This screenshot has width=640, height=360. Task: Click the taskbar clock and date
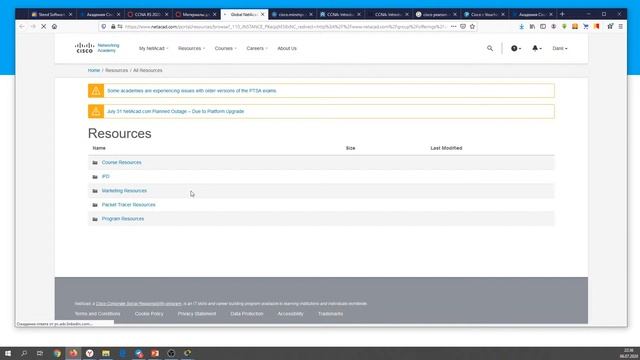click(x=629, y=353)
